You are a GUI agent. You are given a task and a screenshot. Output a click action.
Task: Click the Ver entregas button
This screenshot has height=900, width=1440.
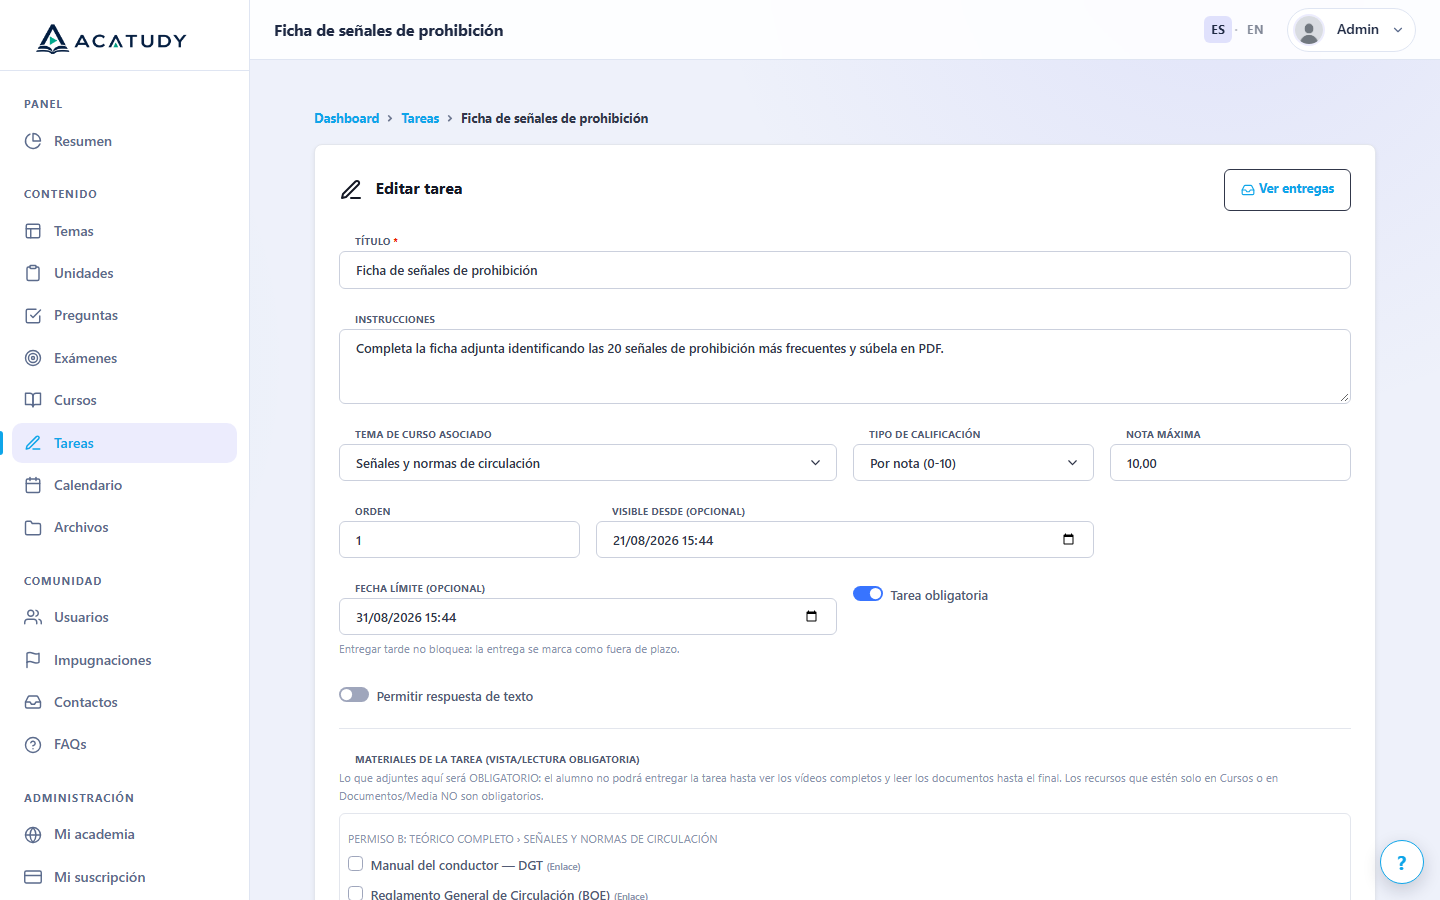[x=1287, y=190]
